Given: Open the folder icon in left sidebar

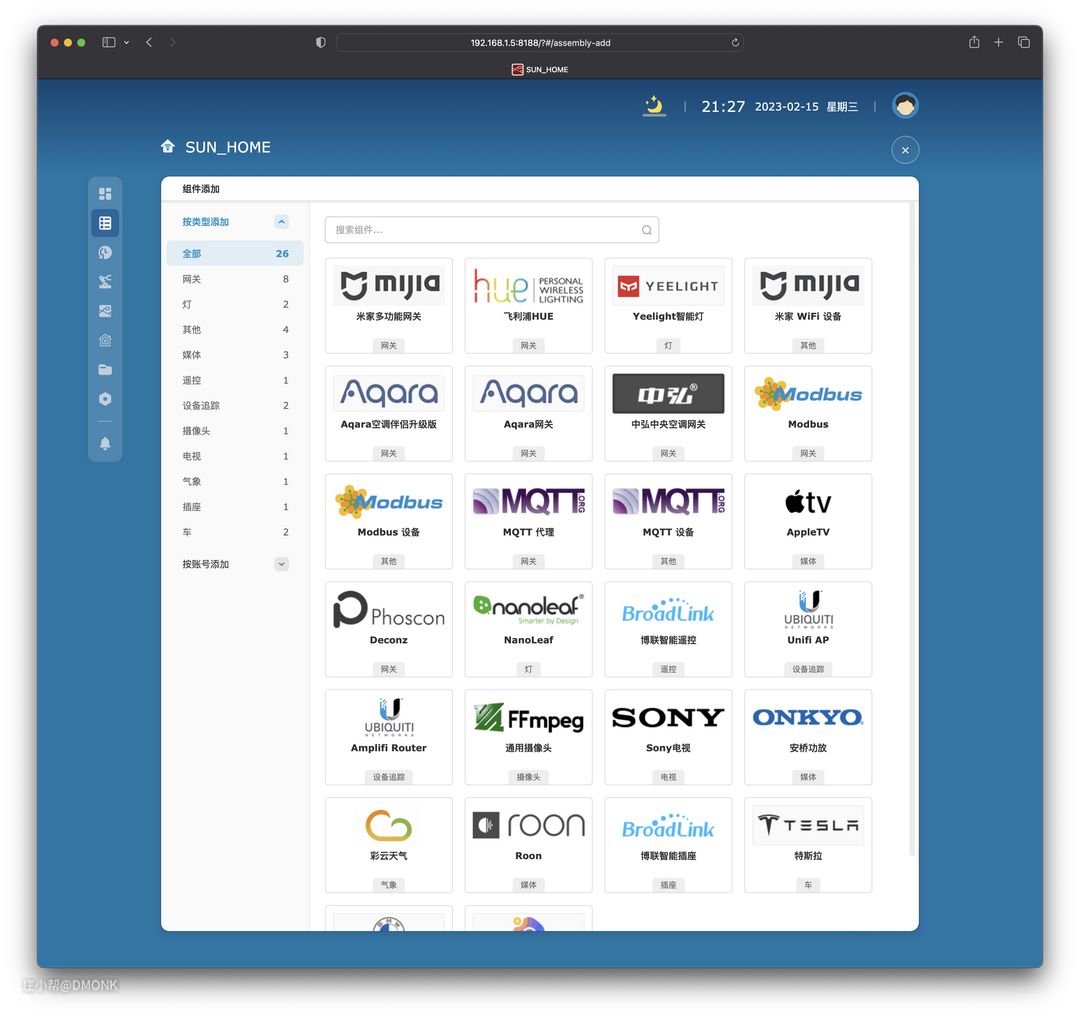Looking at the screenshot, I should click(x=105, y=370).
